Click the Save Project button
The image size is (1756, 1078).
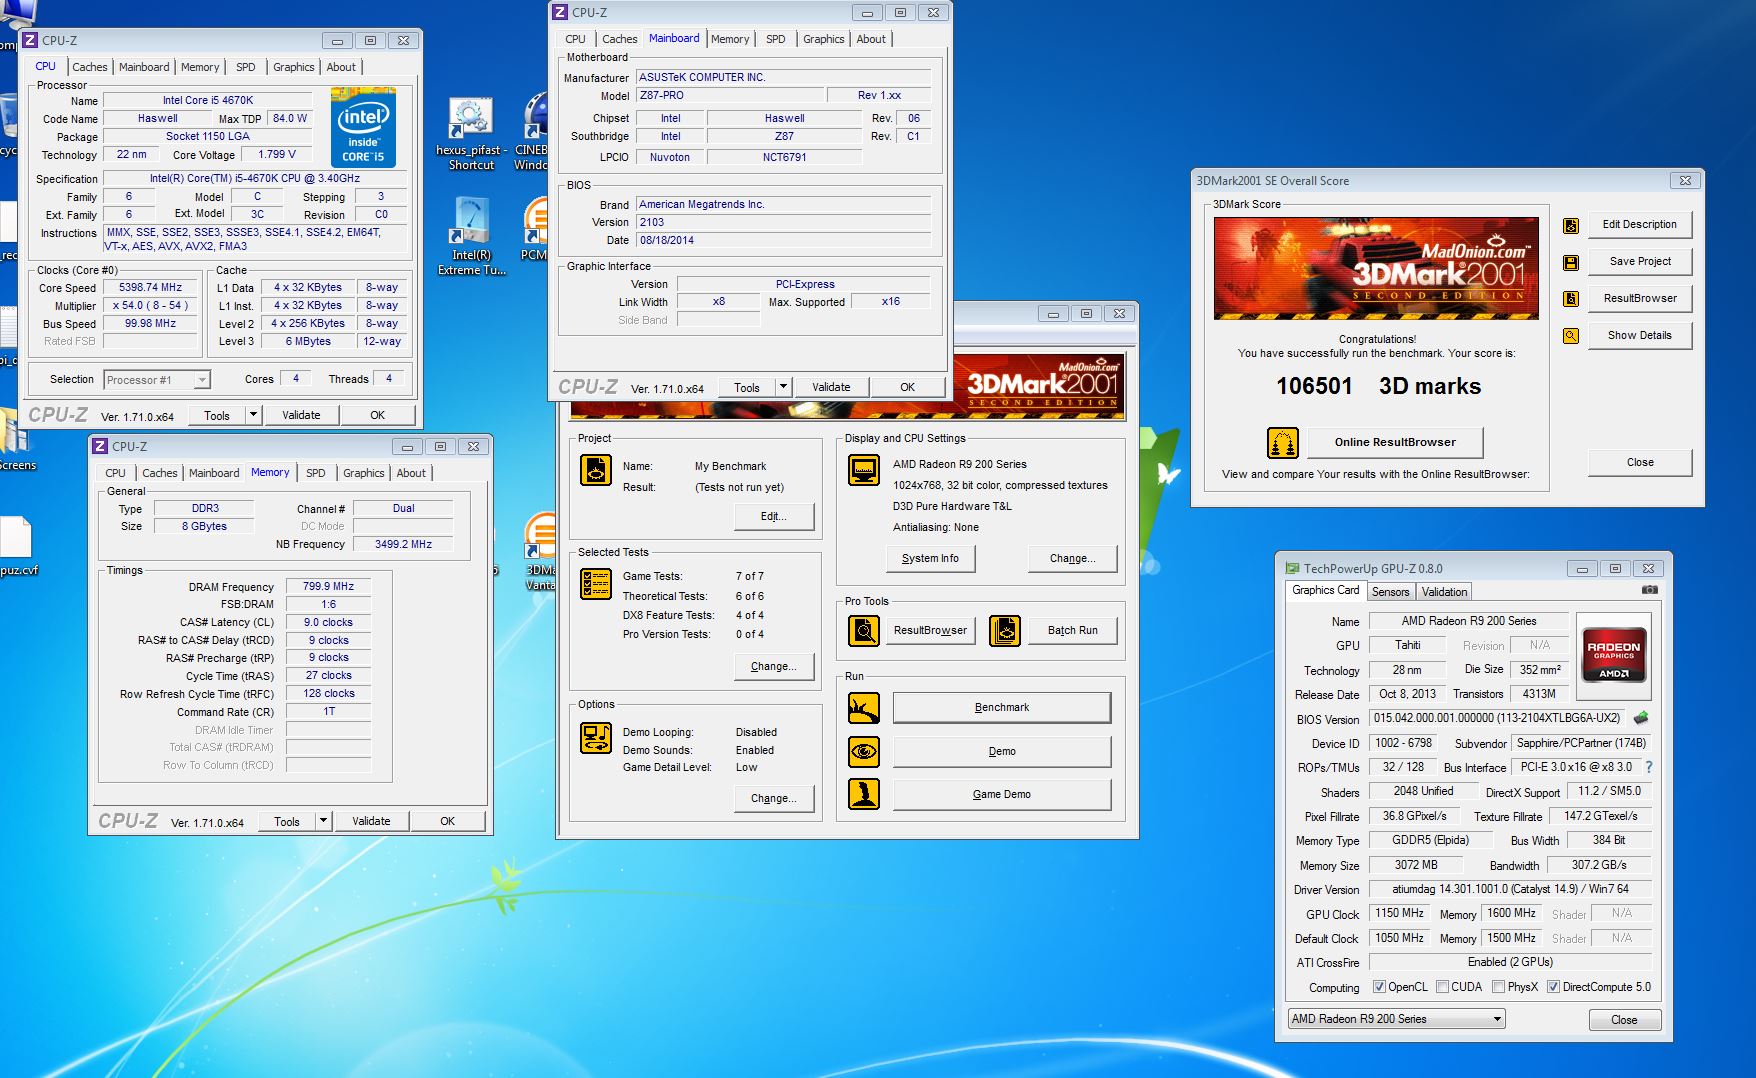tap(1639, 262)
